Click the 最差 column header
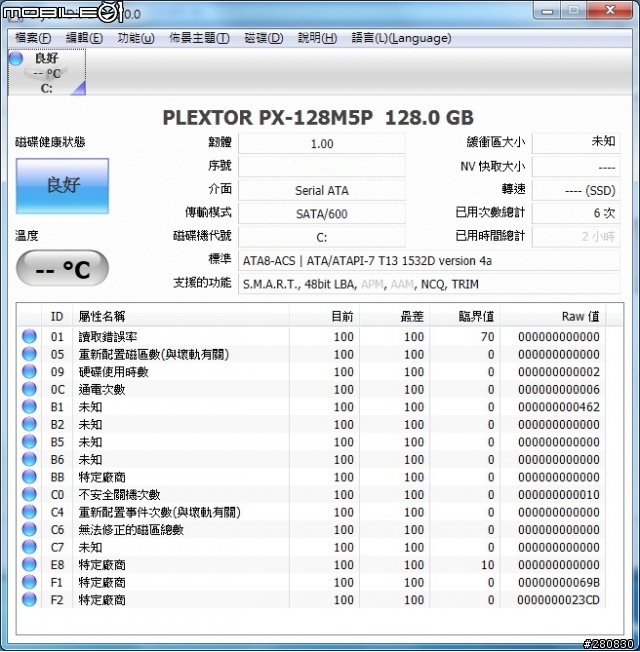 tap(395, 316)
